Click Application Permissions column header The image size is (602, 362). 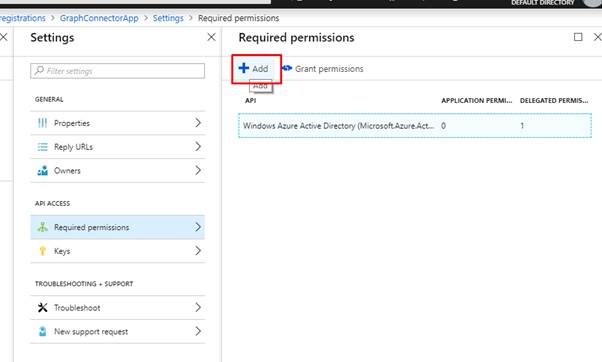[x=476, y=101]
